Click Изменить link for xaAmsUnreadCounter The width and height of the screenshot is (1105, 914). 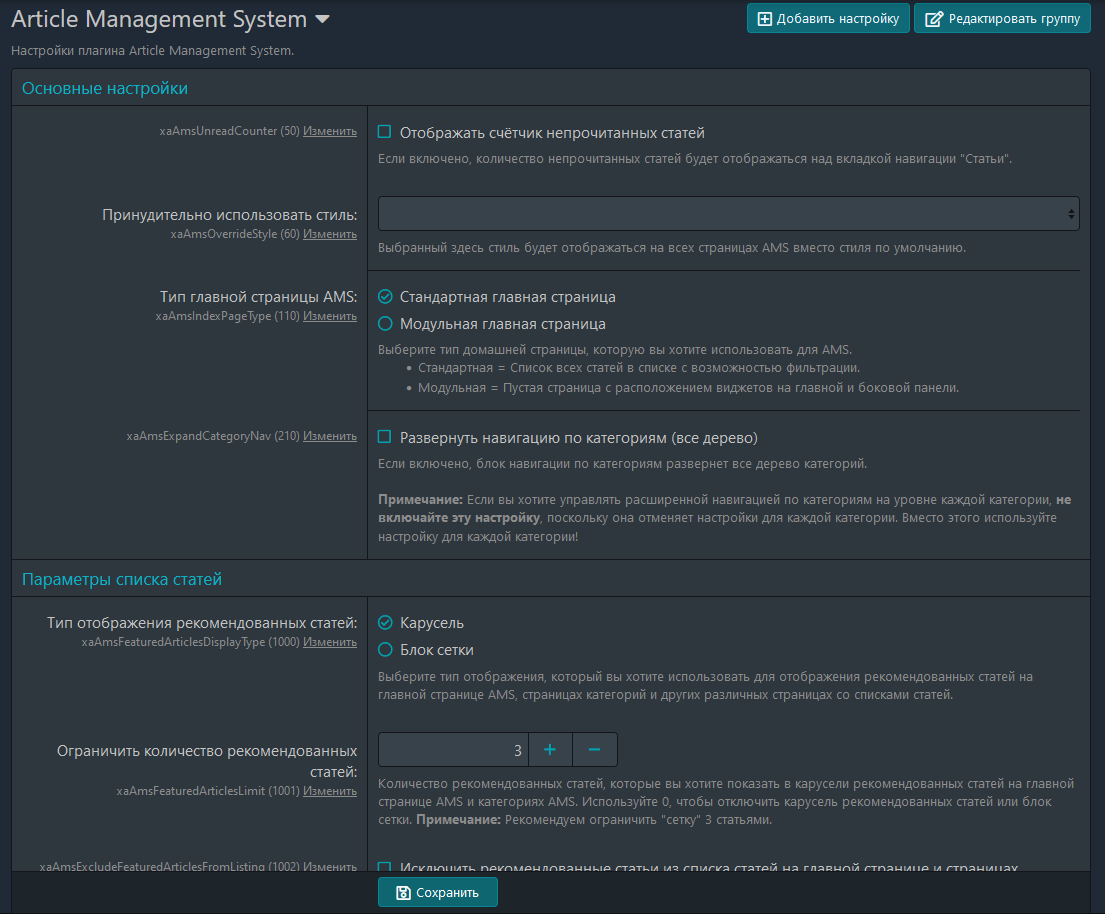(x=330, y=131)
